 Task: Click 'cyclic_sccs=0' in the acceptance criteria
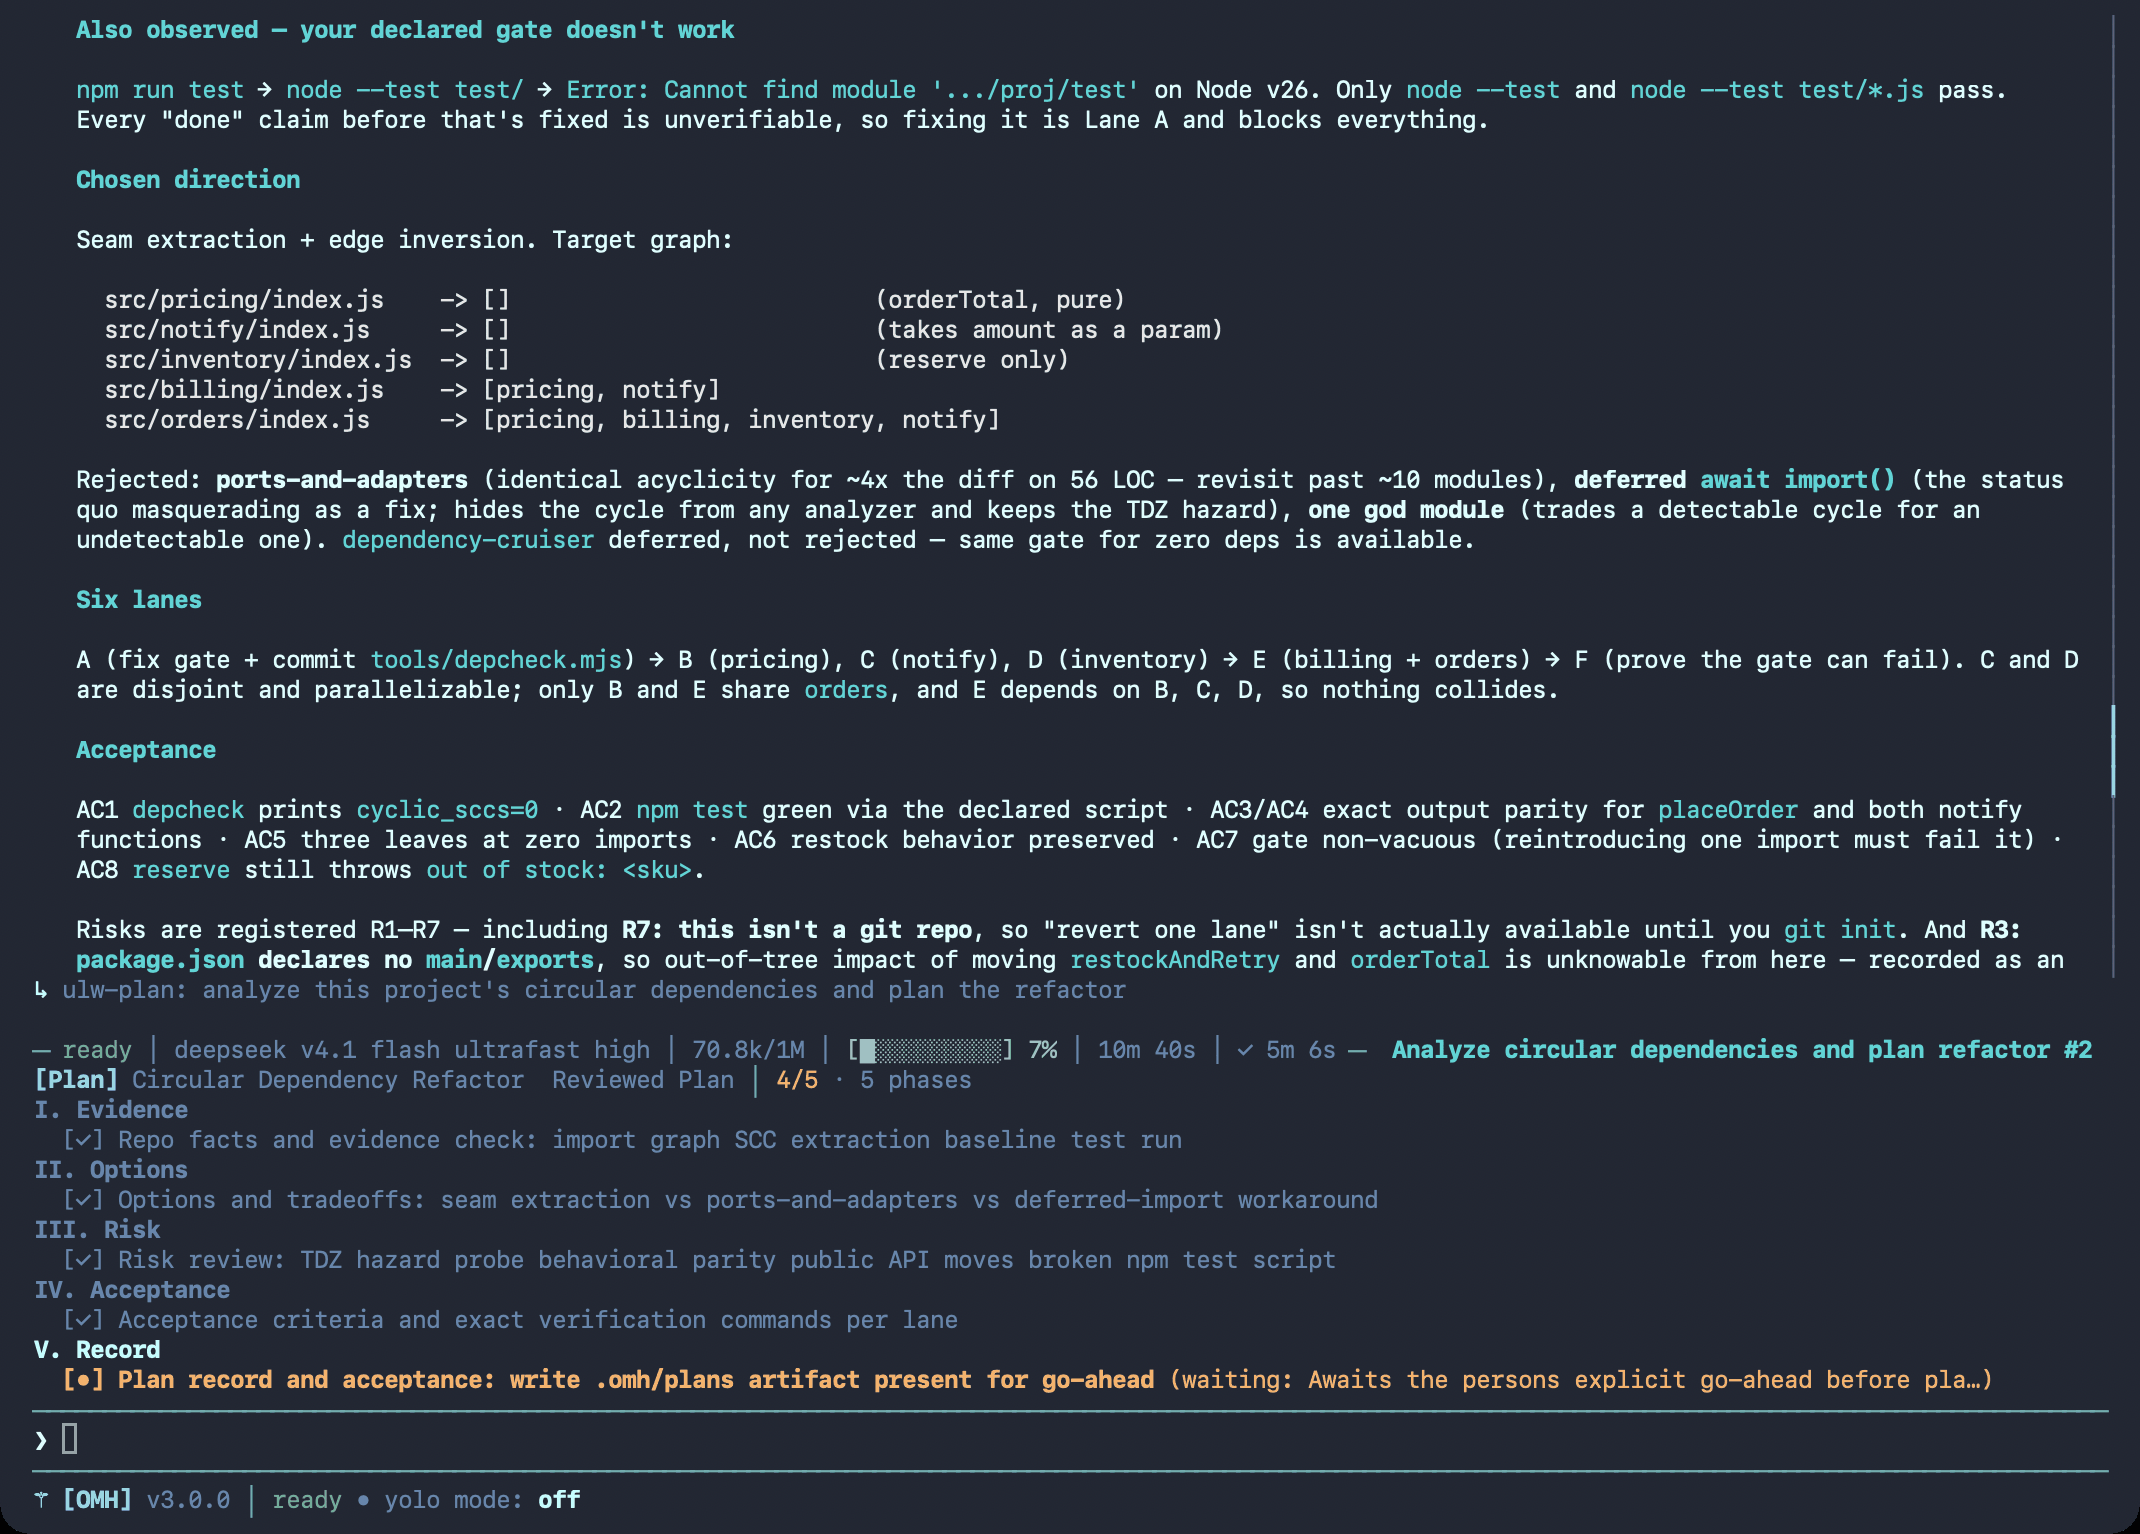click(447, 810)
